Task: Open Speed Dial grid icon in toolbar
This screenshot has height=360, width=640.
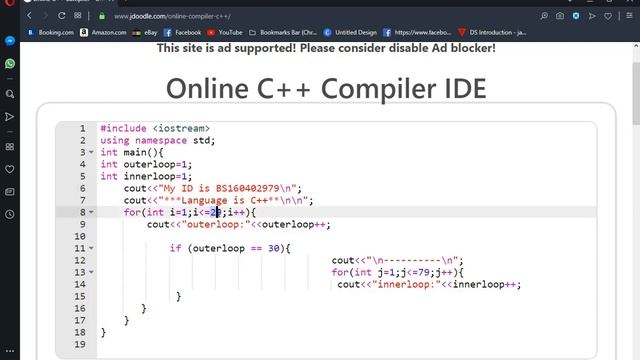Action: [78, 16]
